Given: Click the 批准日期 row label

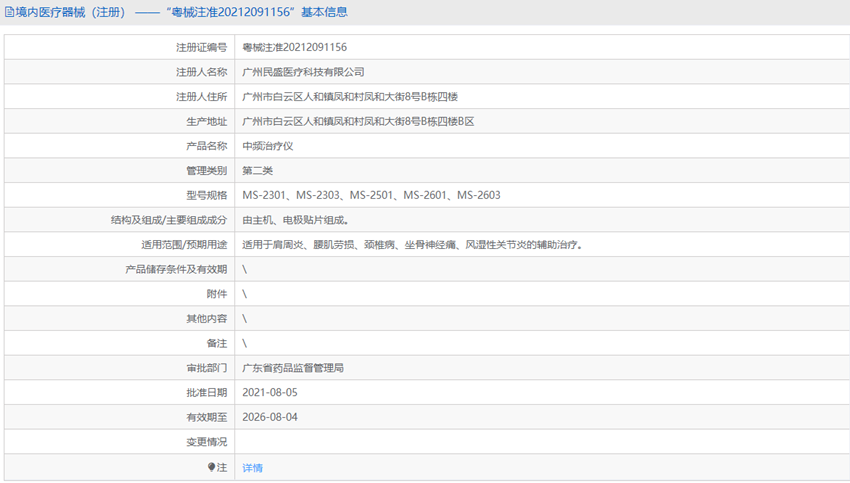Looking at the screenshot, I should [207, 392].
